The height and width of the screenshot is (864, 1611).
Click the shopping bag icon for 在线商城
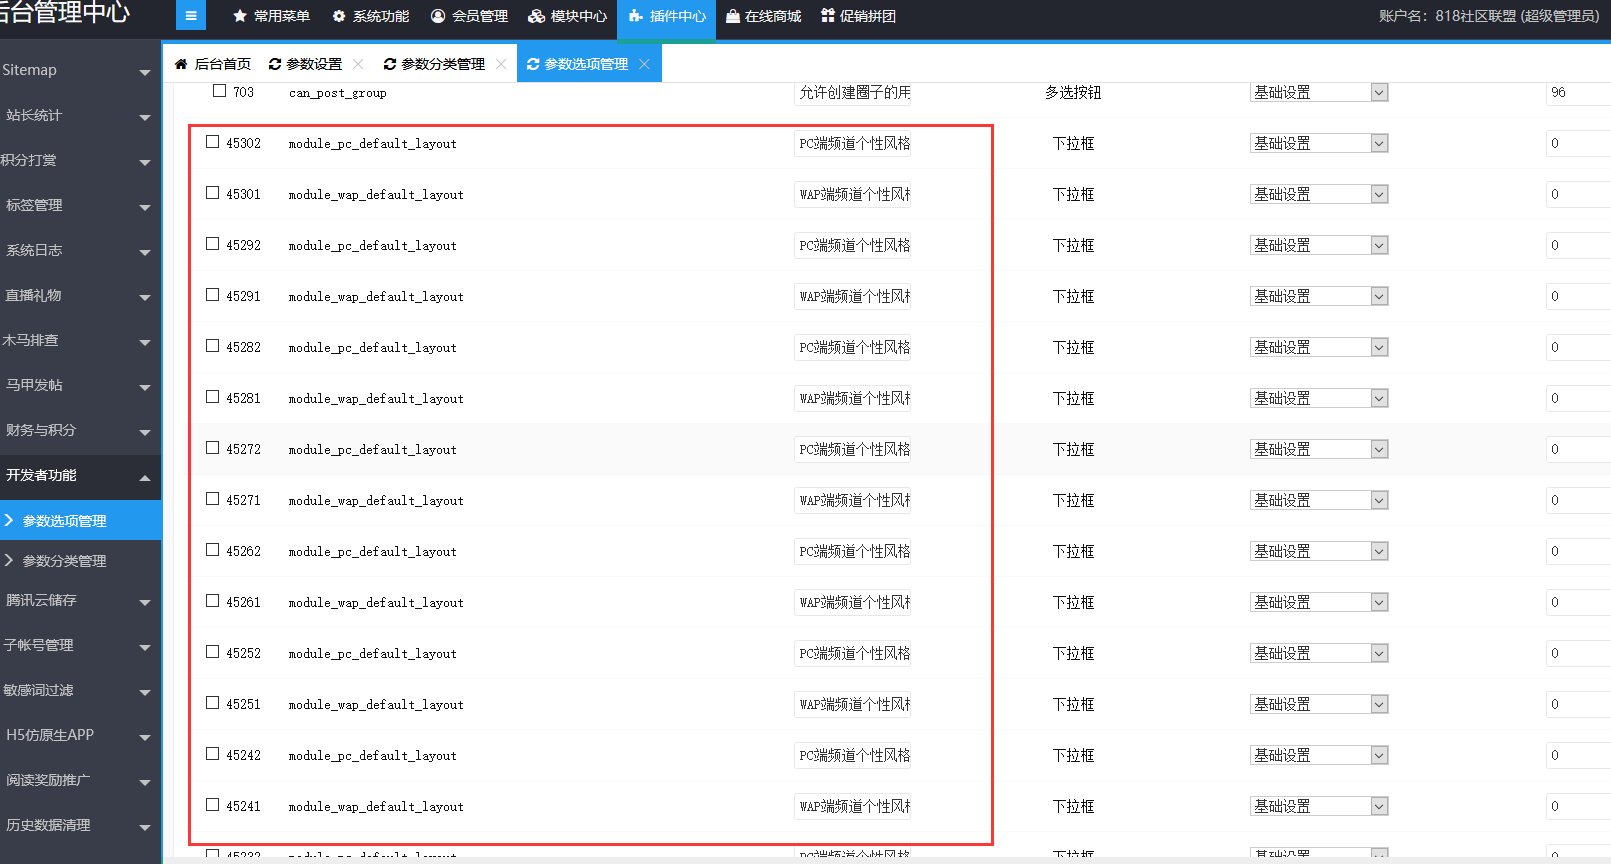(733, 16)
